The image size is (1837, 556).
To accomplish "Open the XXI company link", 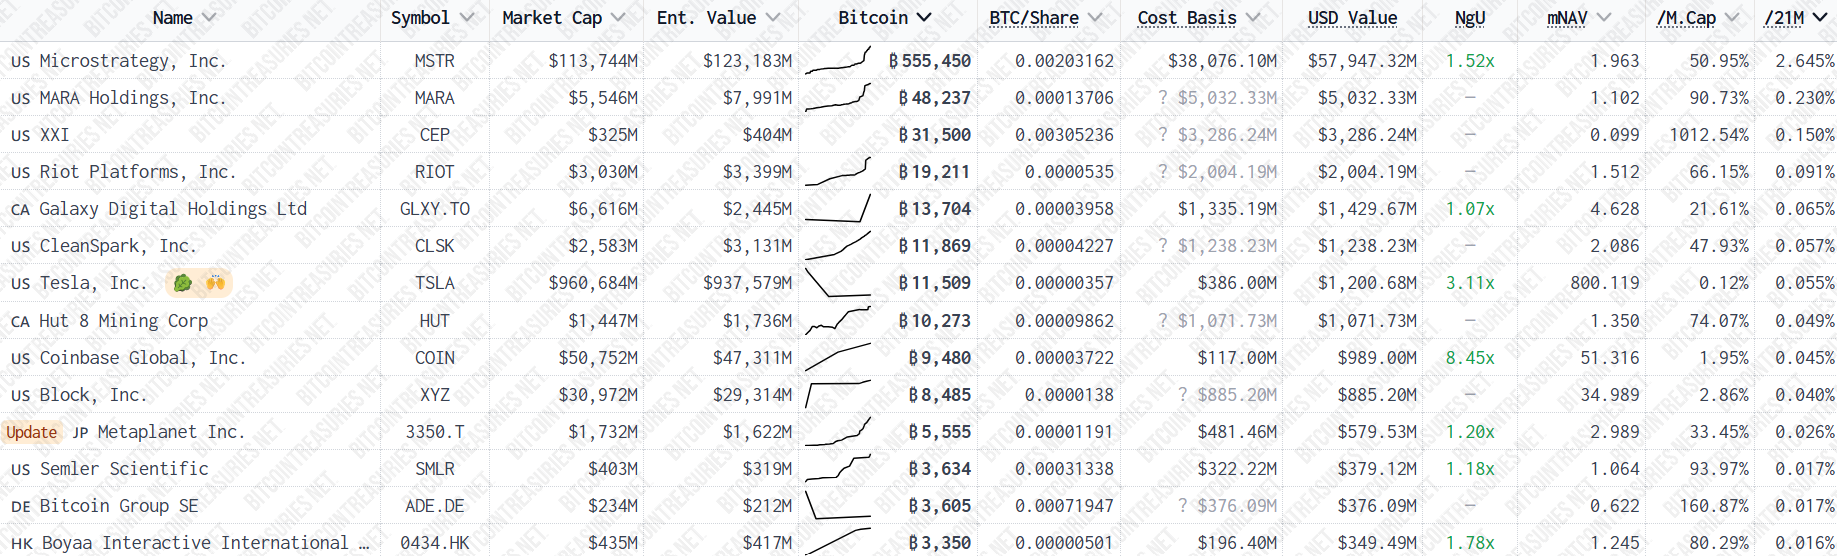I will (x=54, y=135).
